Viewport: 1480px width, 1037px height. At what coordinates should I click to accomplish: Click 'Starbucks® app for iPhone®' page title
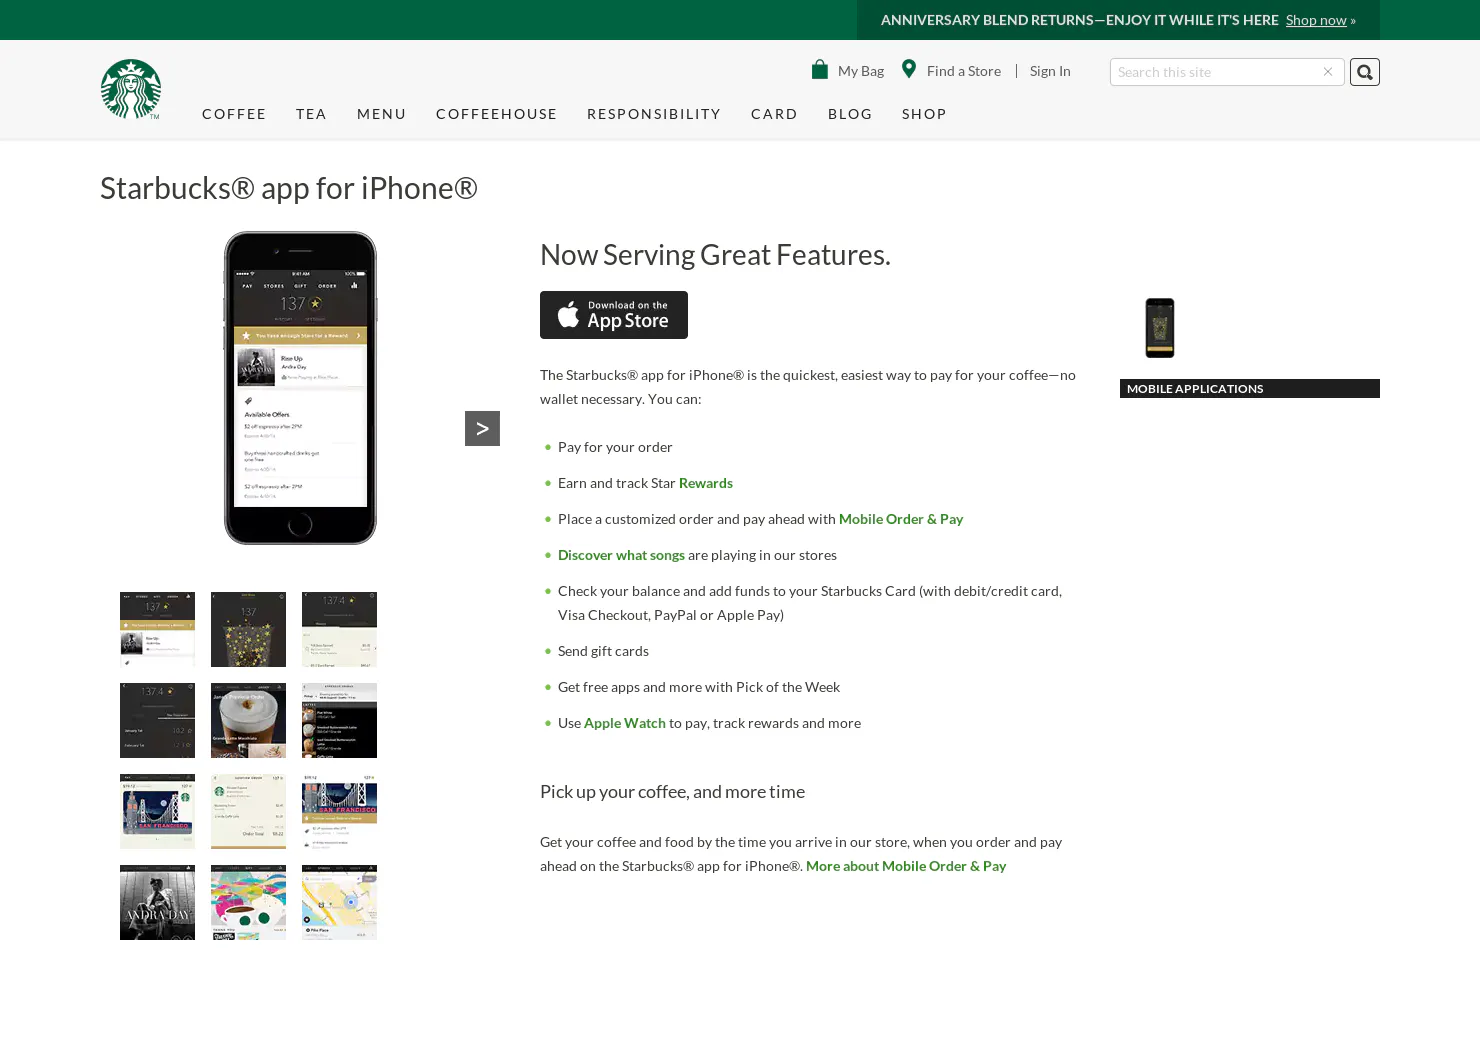point(289,188)
